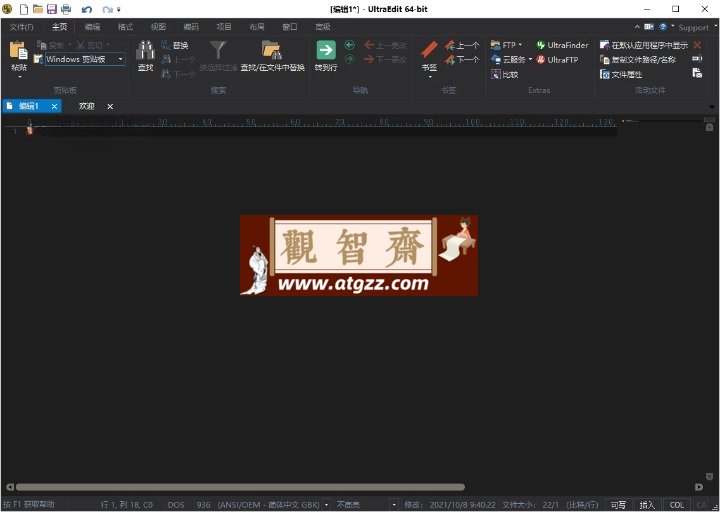This screenshot has width=720, height=512.
Task: Click 复制文件路径/名称 (copy file path)
Action: pyautogui.click(x=638, y=60)
